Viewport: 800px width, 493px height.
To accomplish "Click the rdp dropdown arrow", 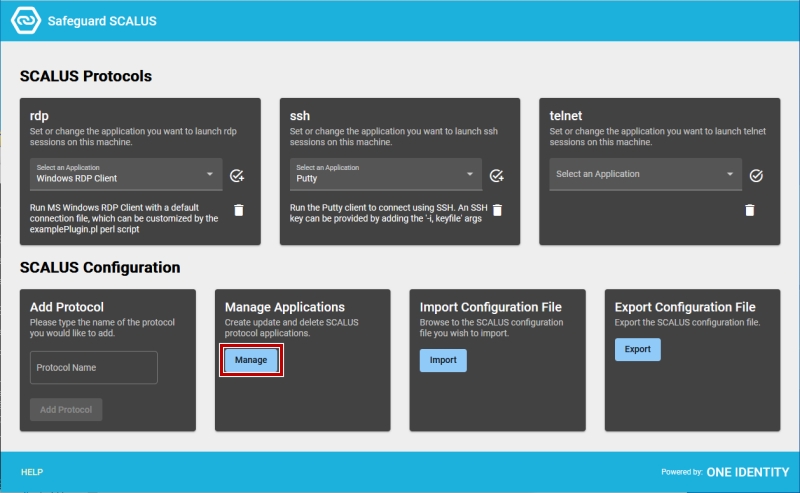I will pos(210,174).
